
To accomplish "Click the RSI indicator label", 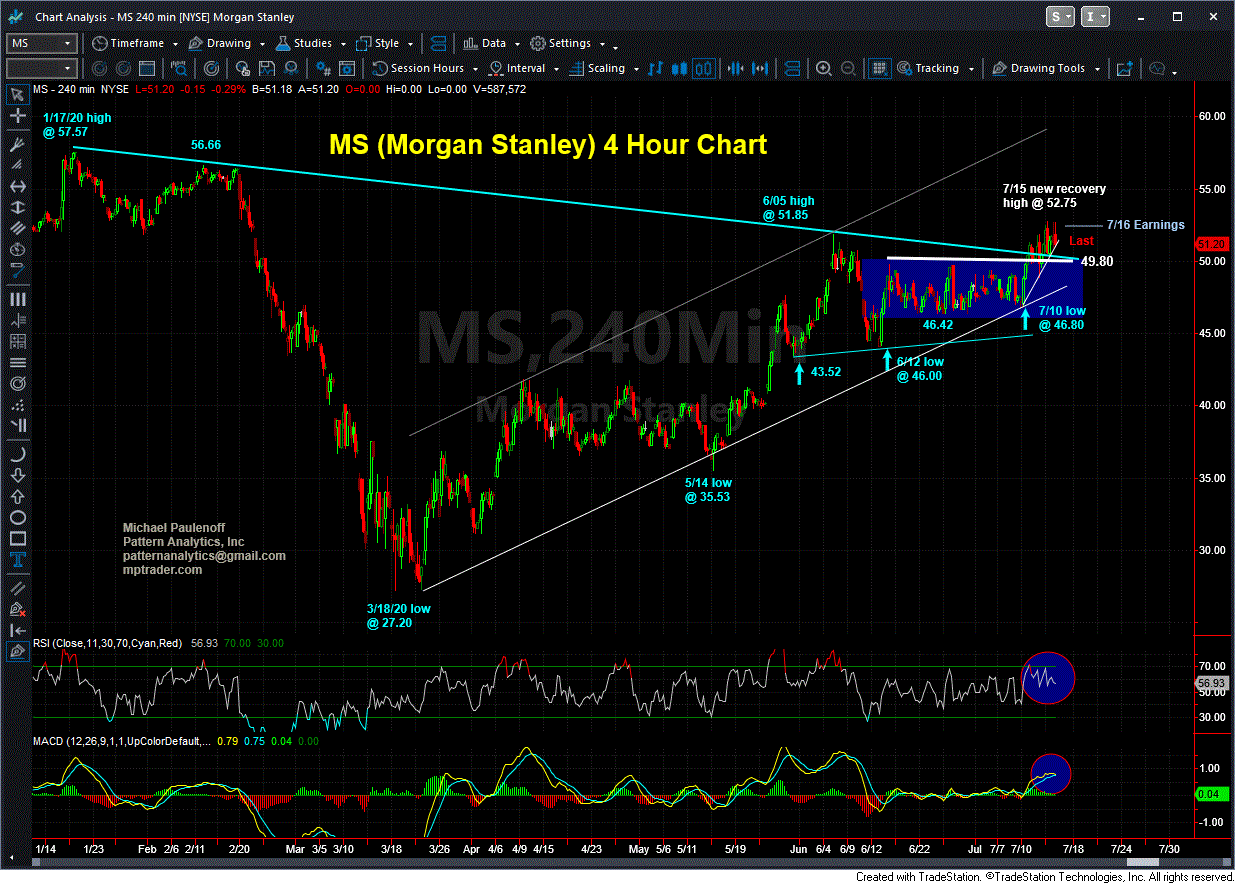I will 107,643.
